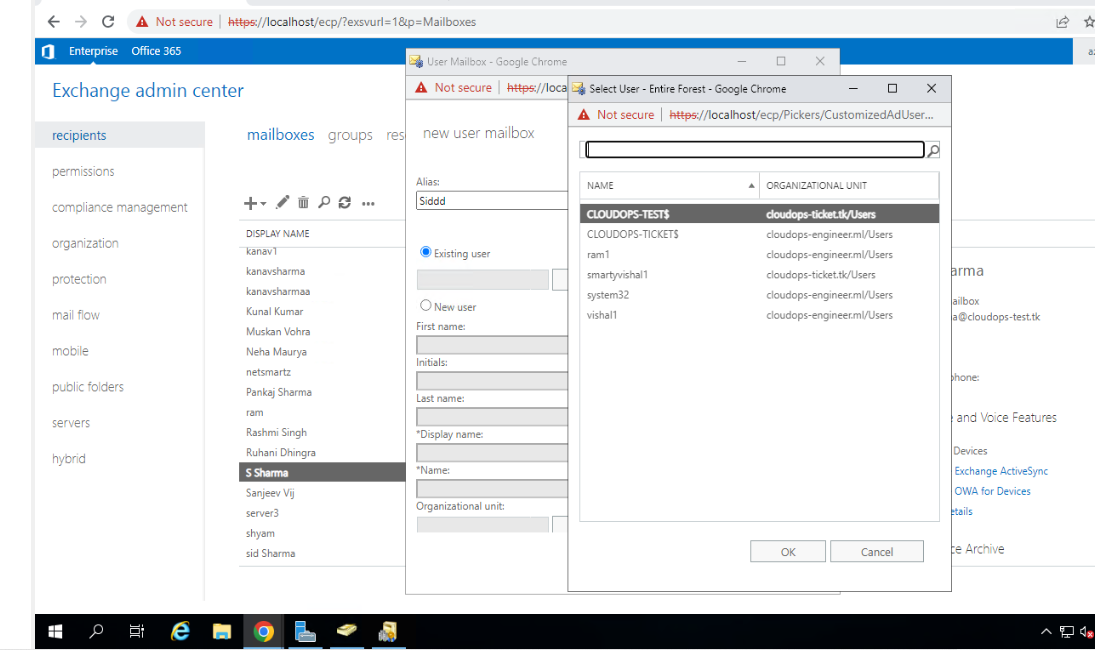Open File Explorer from the taskbar
Screen dimensions: 1095x650
222,632
